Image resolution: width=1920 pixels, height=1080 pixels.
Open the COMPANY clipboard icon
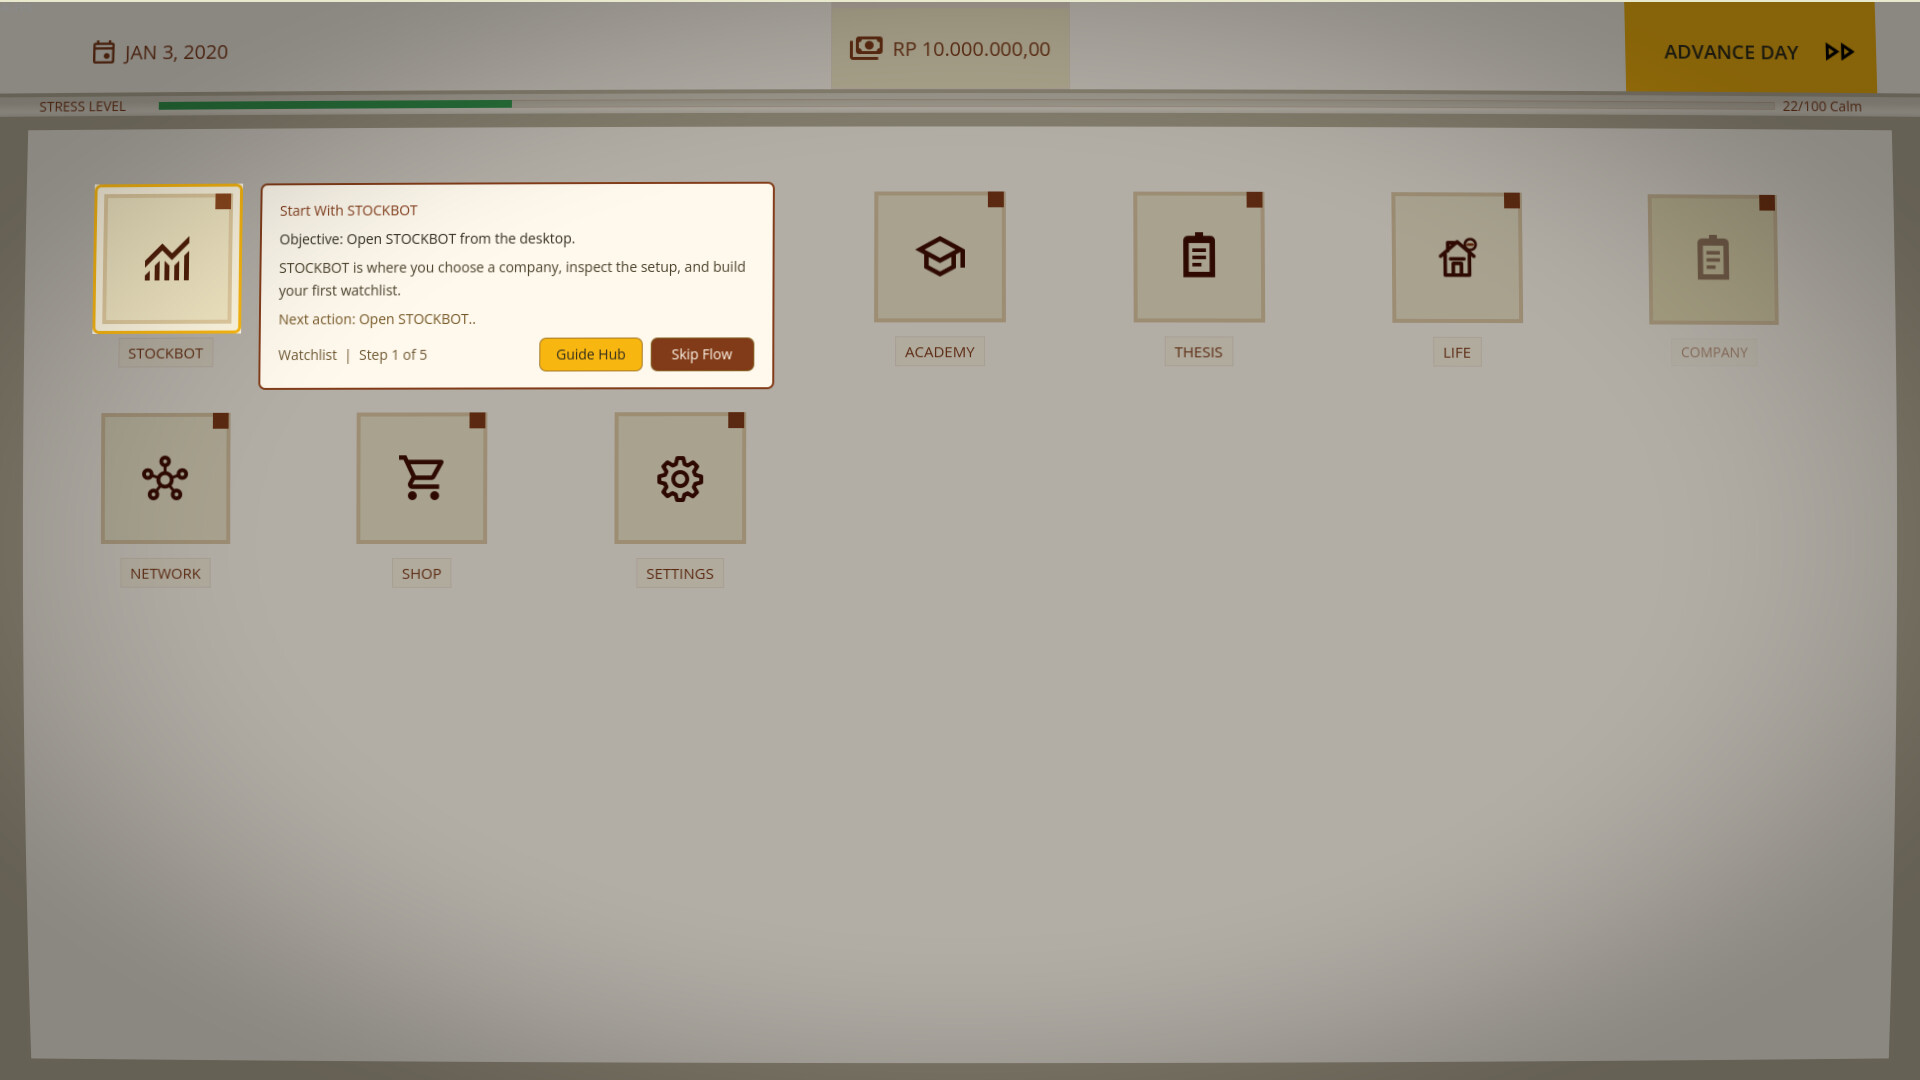1713,259
